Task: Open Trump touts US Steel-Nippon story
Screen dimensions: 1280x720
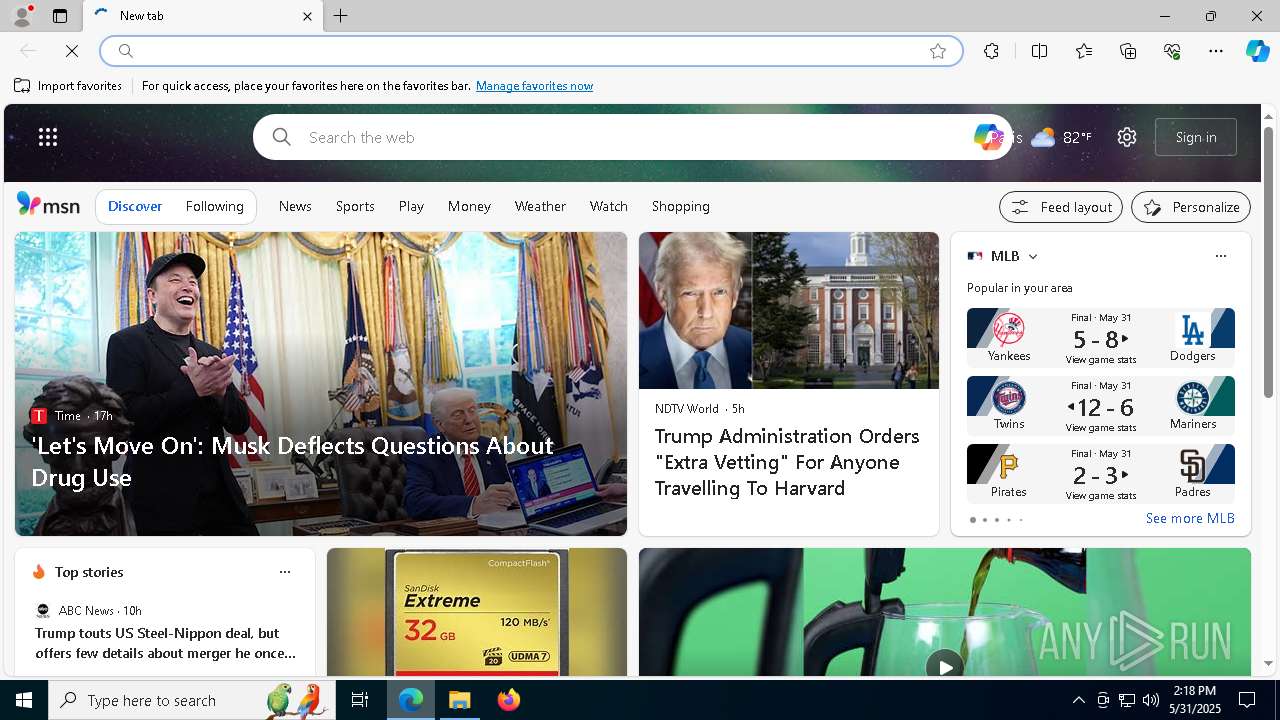Action: coord(165,643)
